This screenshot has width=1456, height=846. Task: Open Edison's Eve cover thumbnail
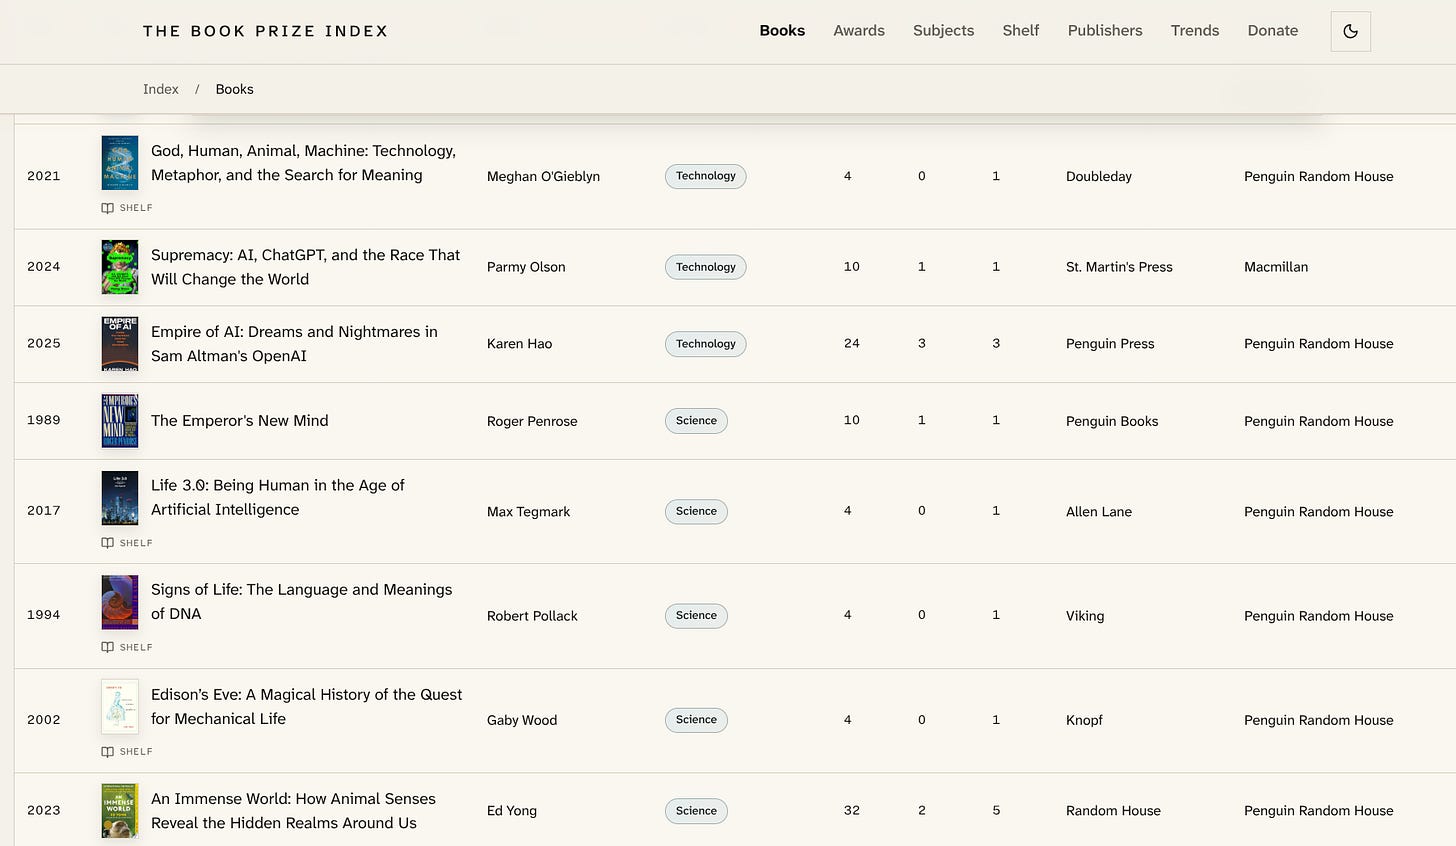[x=120, y=706]
